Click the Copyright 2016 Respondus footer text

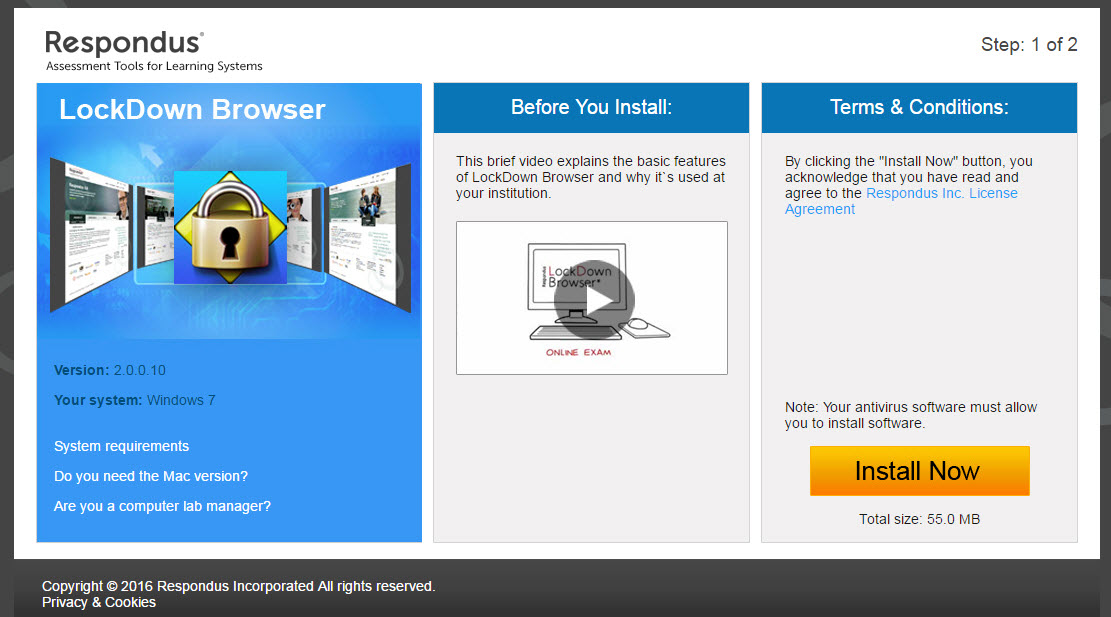(x=238, y=586)
